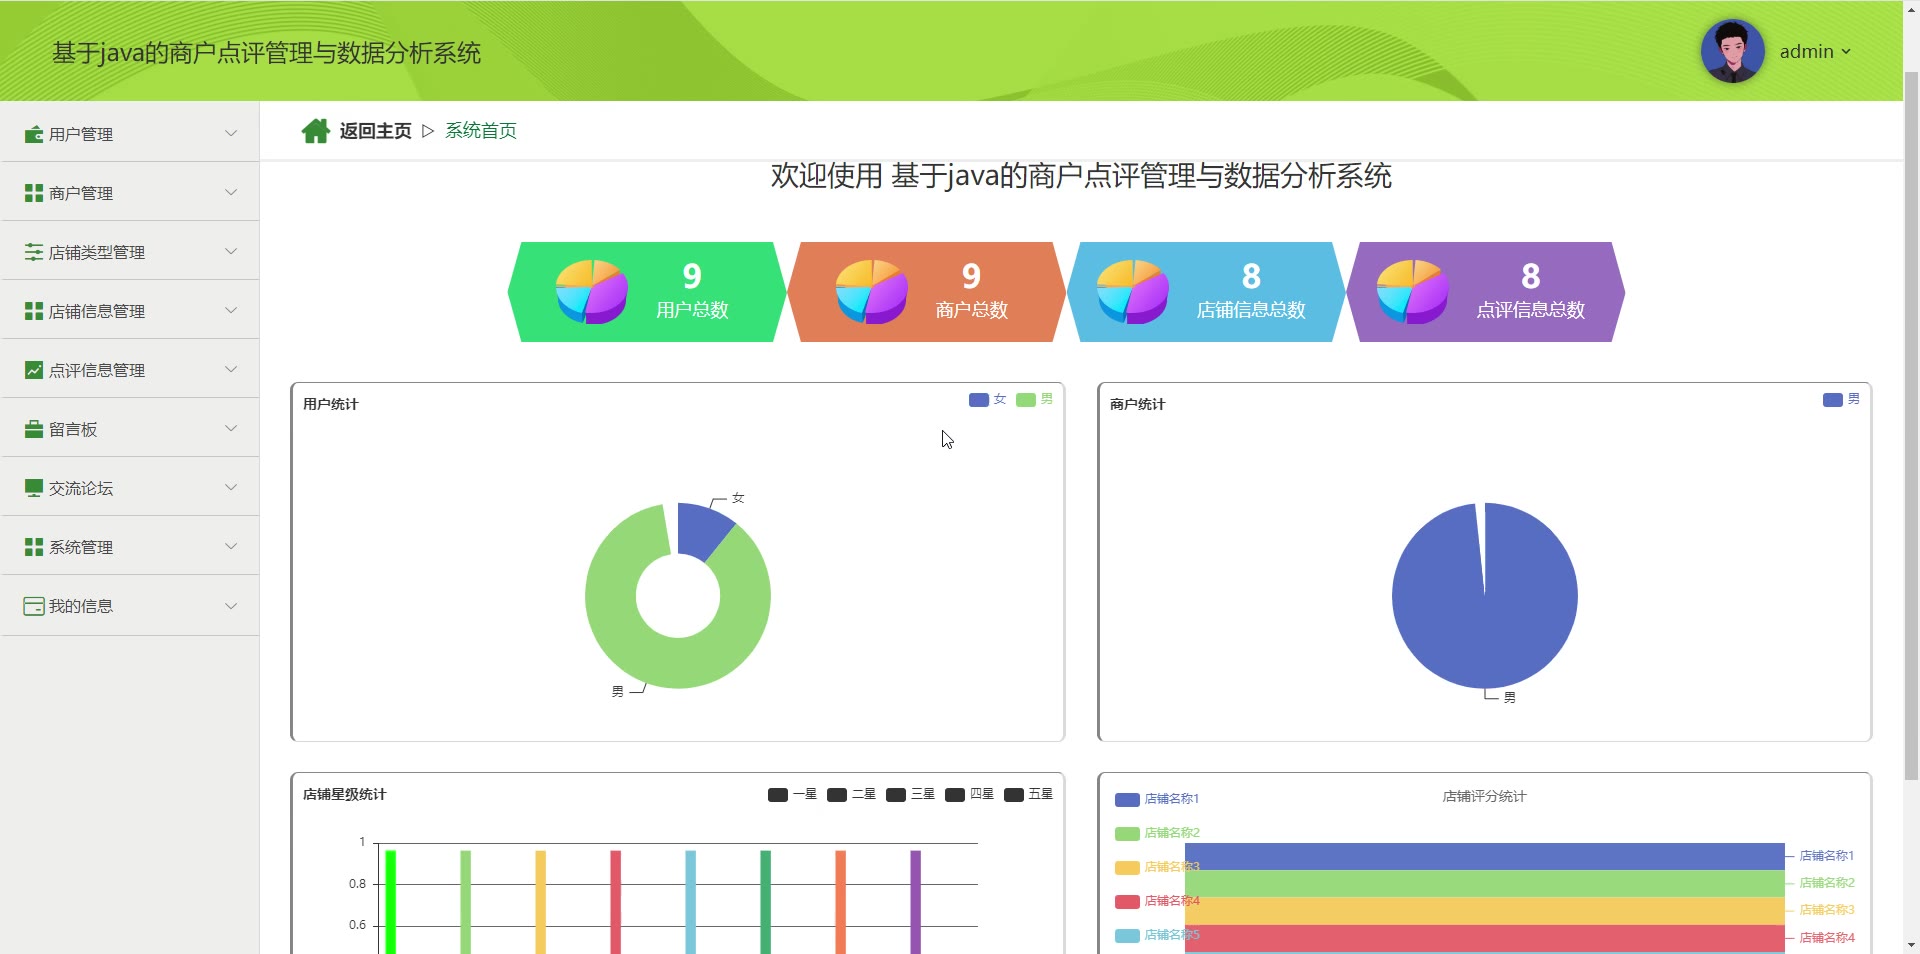Toggle 三星 legend in 店铺星级统计

pos(911,794)
